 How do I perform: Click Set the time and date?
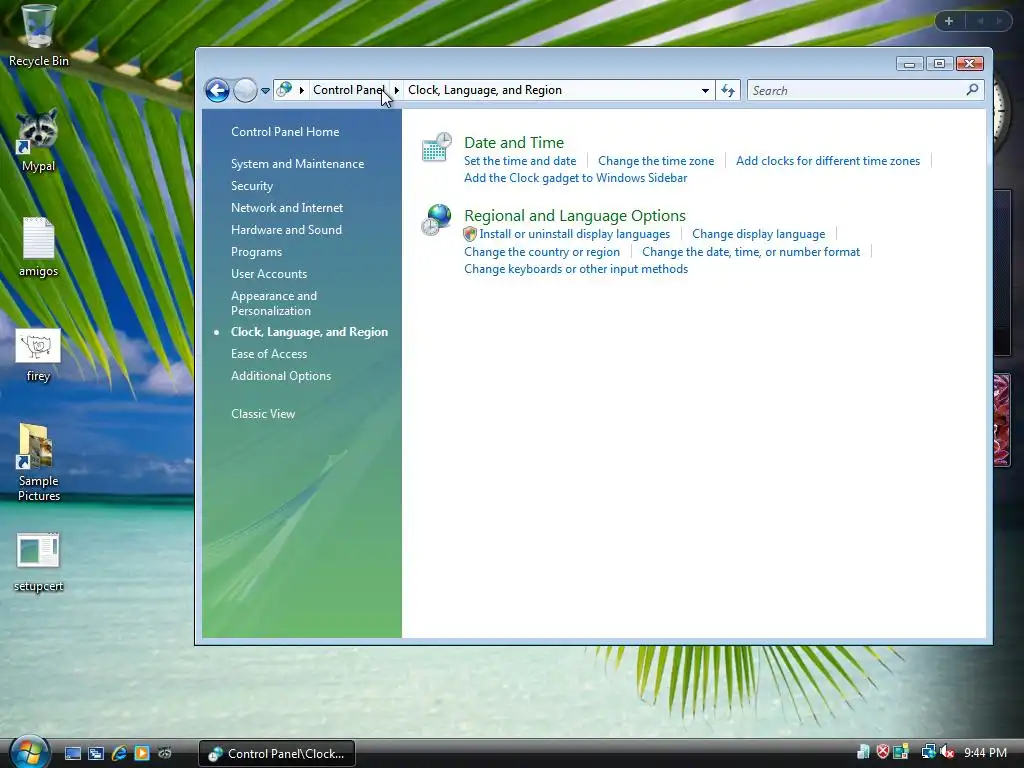520,161
